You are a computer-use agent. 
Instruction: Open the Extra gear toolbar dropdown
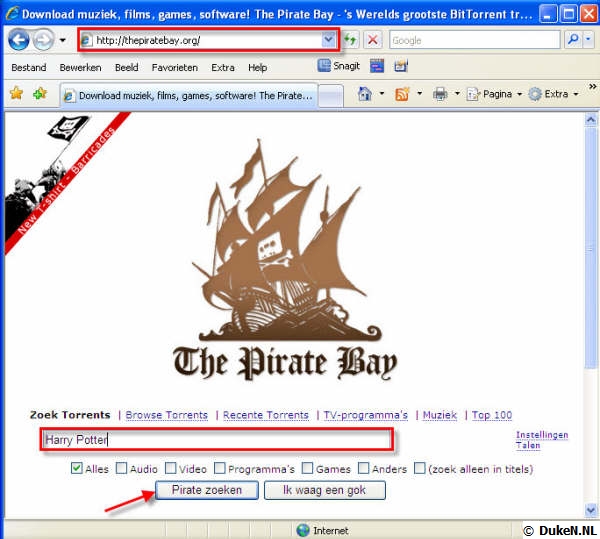pos(553,94)
